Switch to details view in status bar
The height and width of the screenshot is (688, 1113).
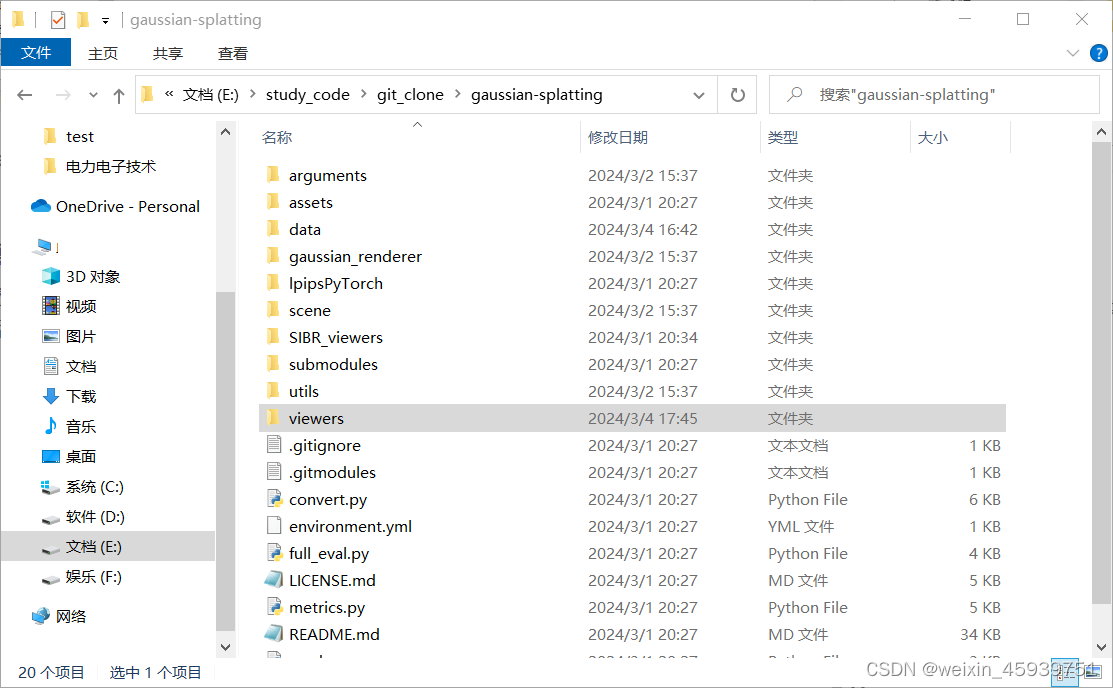(1064, 672)
